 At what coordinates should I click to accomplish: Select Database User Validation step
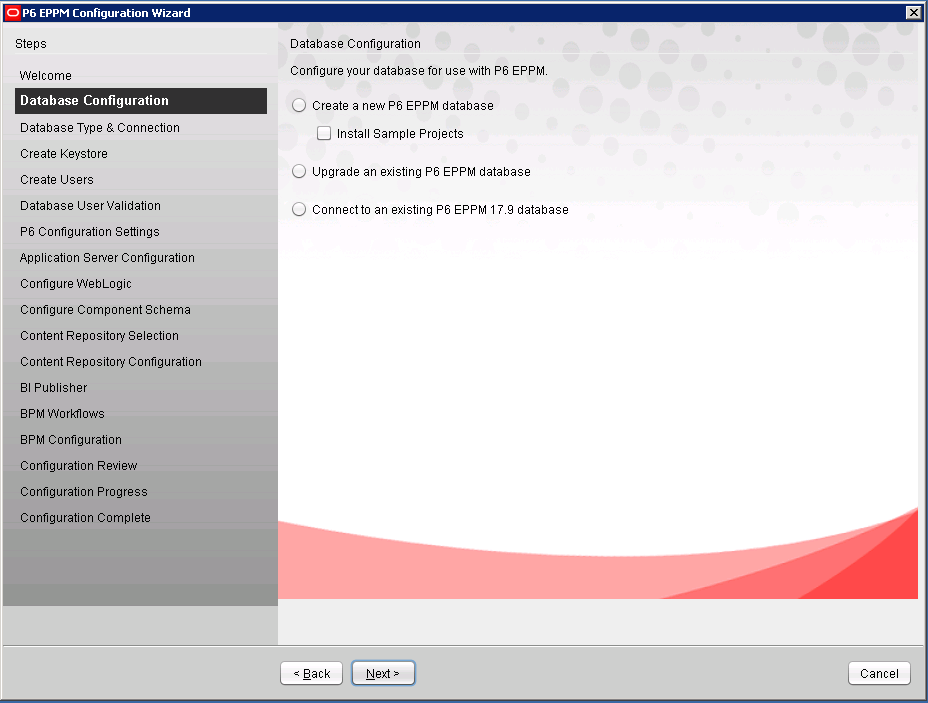coord(90,206)
